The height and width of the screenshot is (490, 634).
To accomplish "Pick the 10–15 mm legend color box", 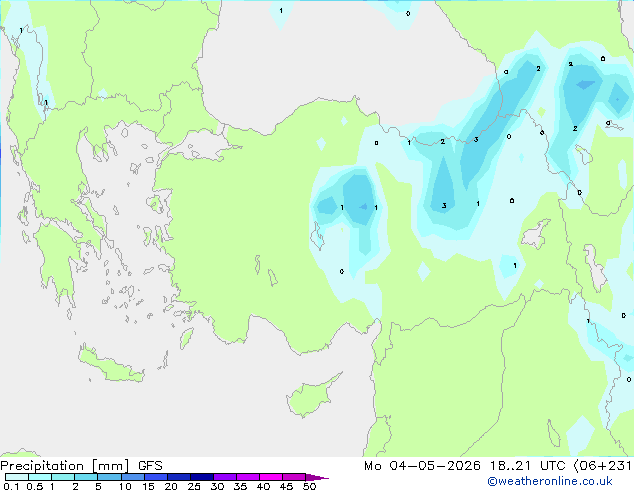I will coord(133,477).
